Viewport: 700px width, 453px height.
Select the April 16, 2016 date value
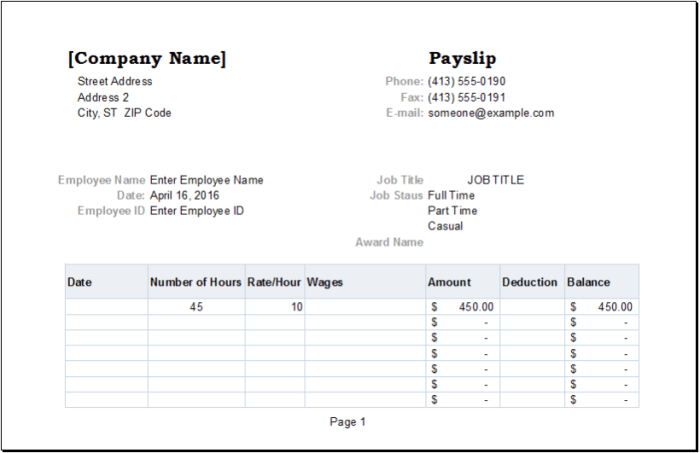[x=184, y=195]
